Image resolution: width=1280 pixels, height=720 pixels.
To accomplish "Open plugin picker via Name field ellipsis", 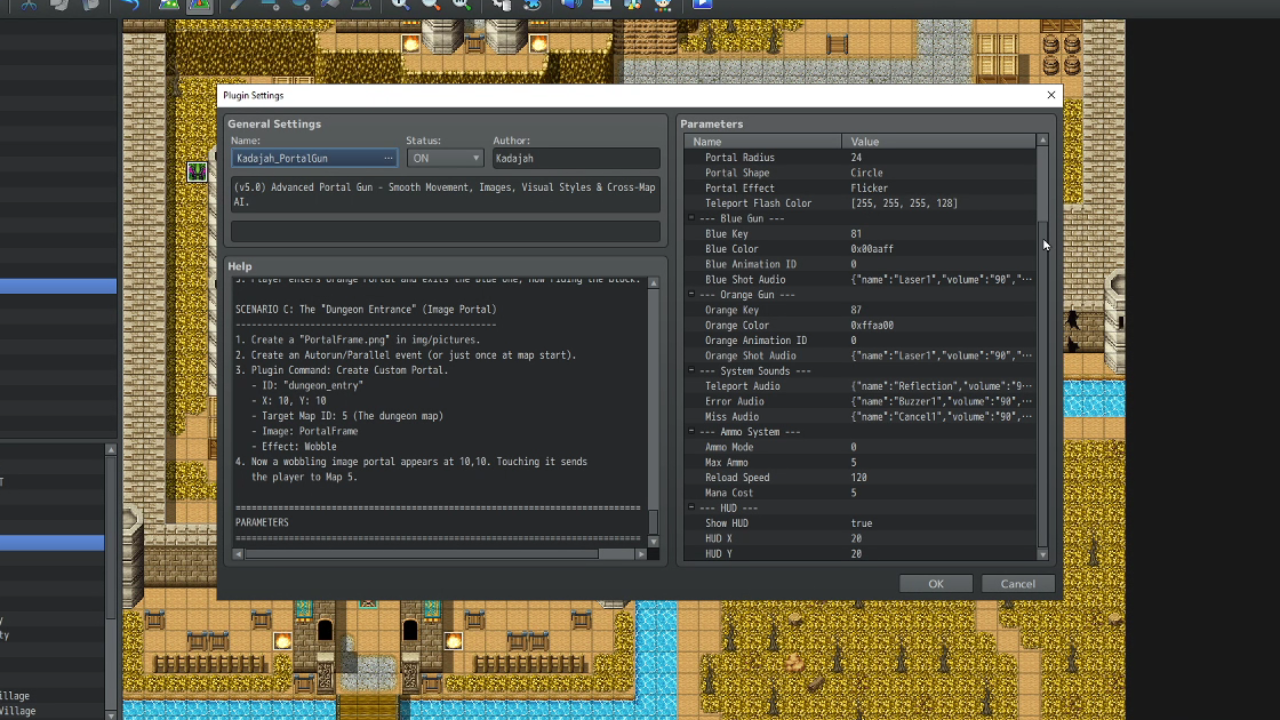I will pos(388,158).
